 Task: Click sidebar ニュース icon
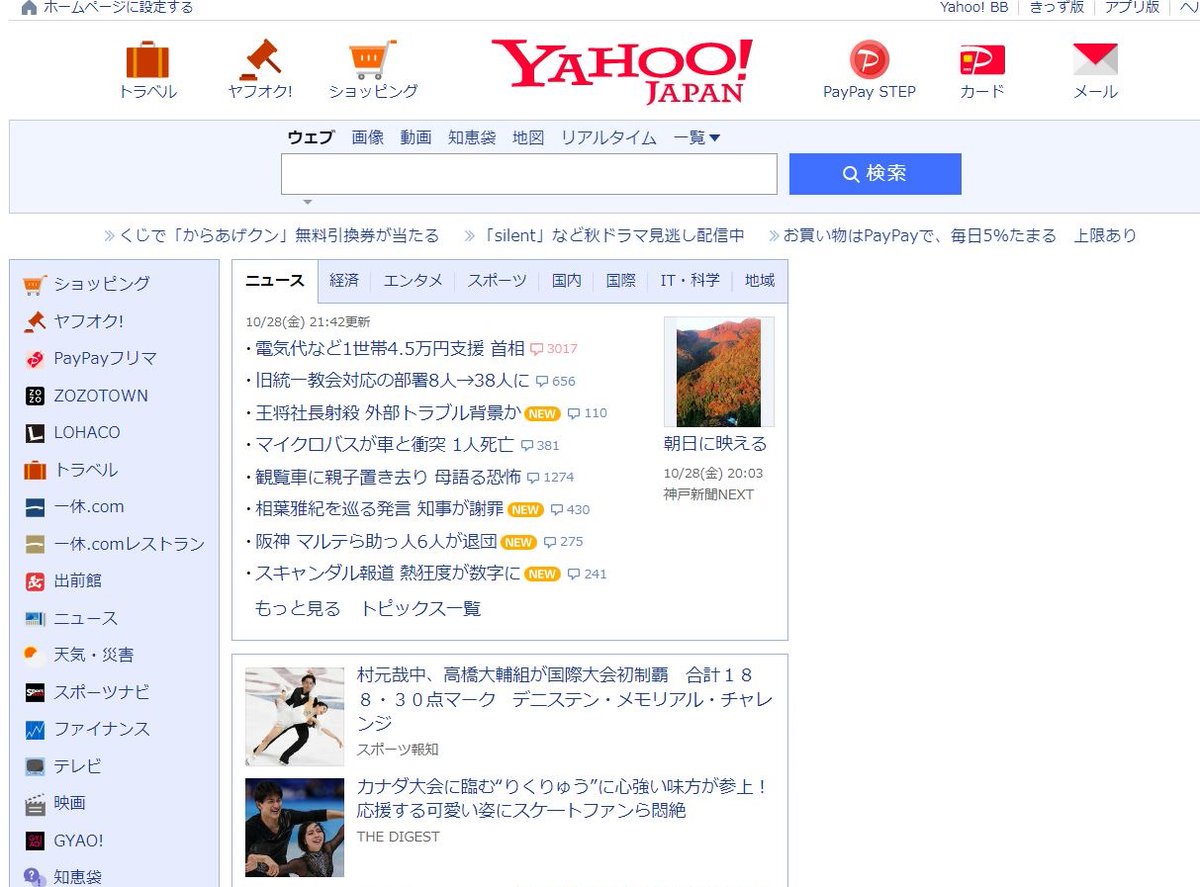35,618
